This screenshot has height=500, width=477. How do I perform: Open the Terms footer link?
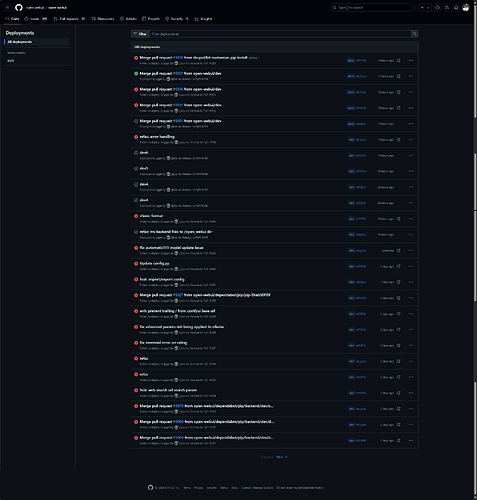tap(187, 488)
